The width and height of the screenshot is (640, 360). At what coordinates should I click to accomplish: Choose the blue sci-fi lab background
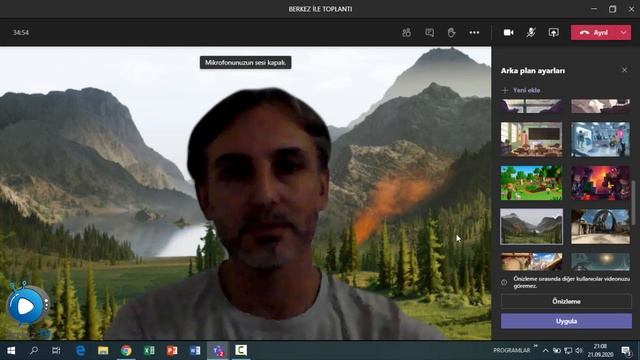coord(600,139)
